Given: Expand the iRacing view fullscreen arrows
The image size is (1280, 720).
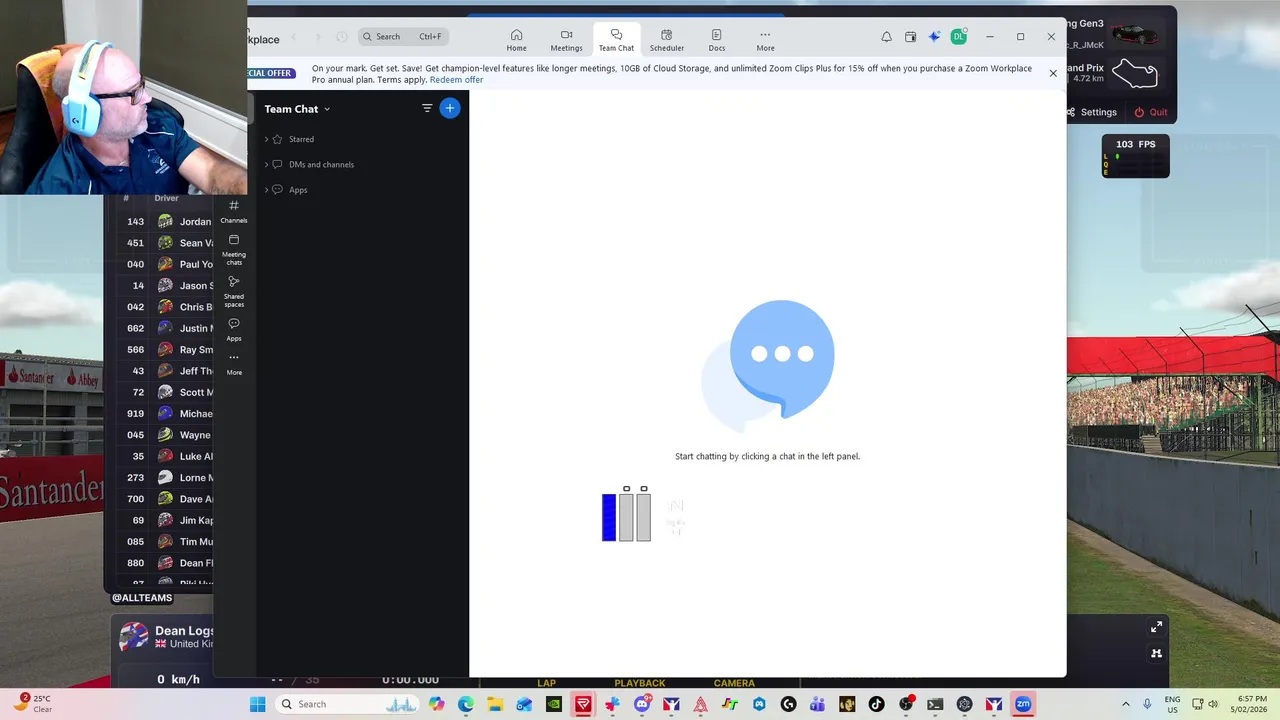Looking at the screenshot, I should tap(1156, 627).
